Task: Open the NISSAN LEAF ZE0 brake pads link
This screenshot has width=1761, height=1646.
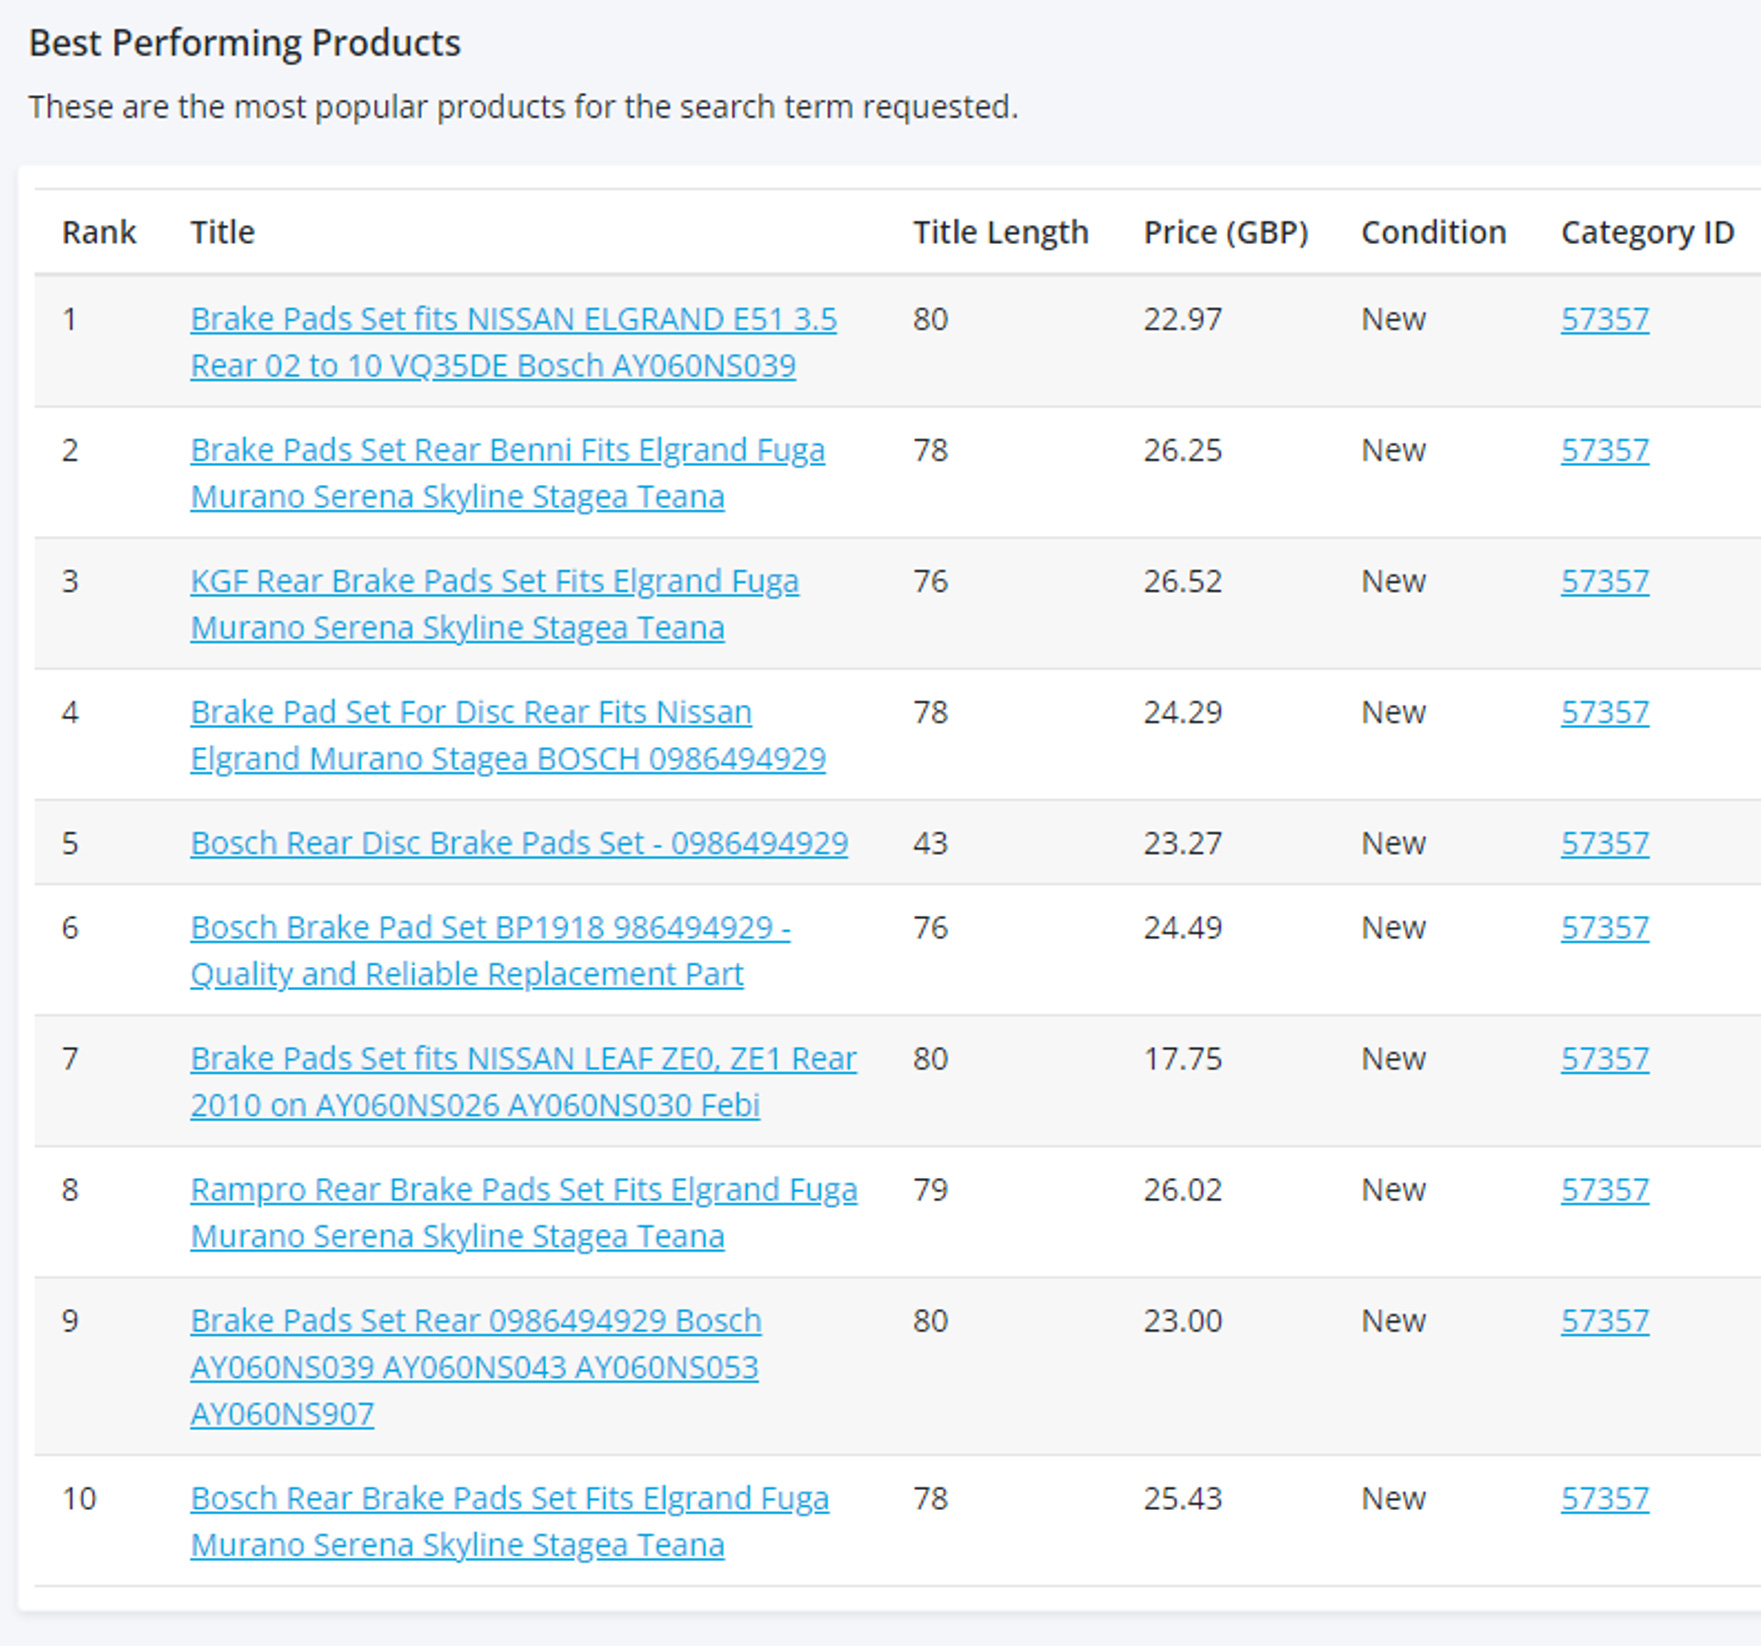Action: 523,1081
